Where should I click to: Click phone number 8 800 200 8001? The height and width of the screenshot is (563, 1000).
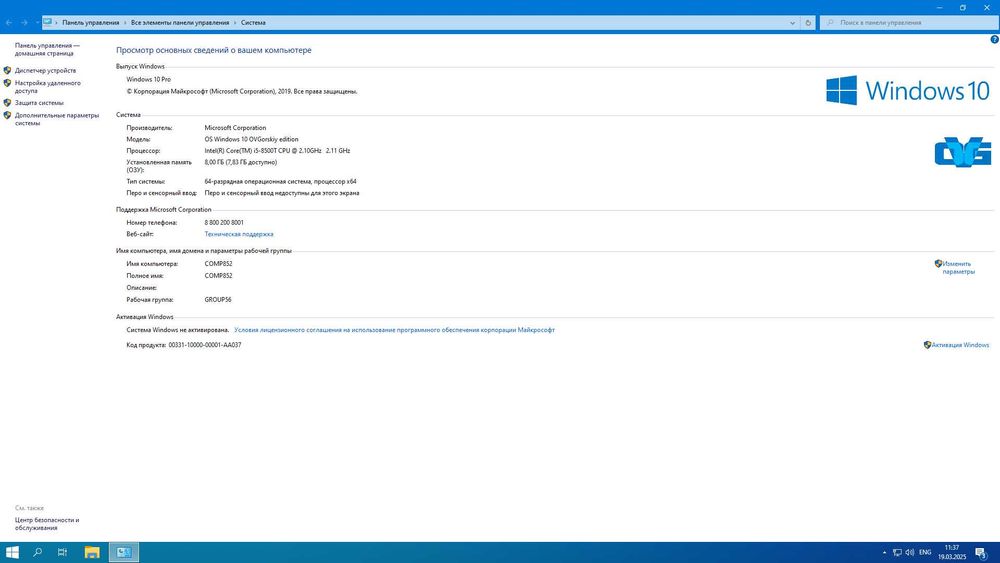pos(224,223)
